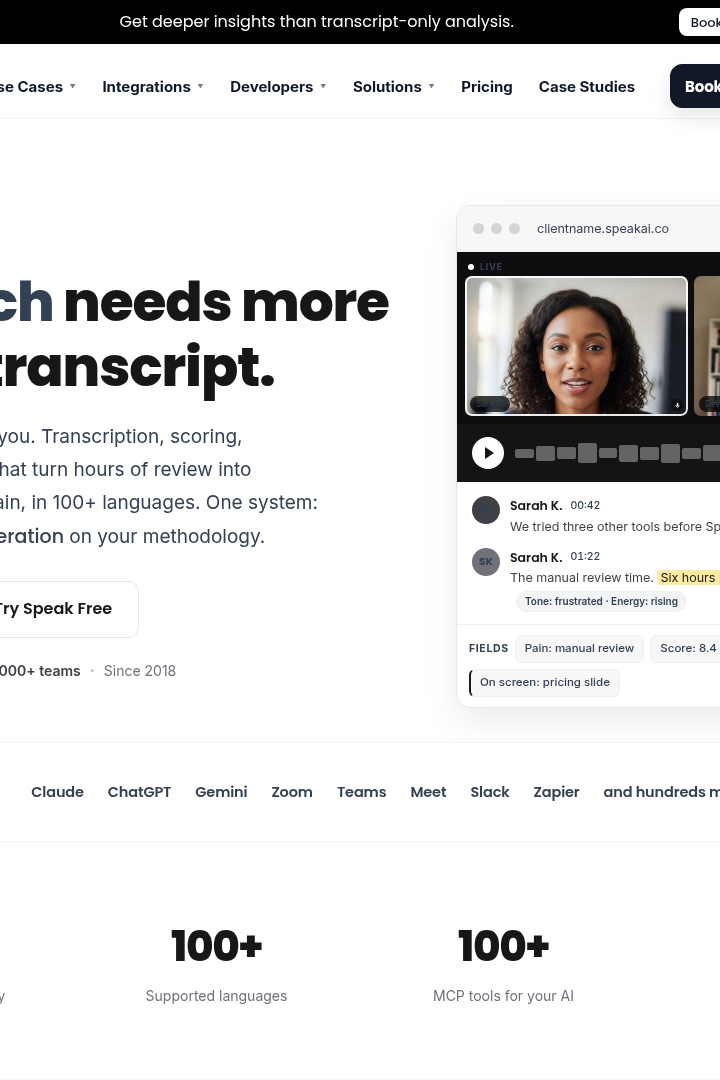Click the LIVE indicator label

pyautogui.click(x=491, y=267)
